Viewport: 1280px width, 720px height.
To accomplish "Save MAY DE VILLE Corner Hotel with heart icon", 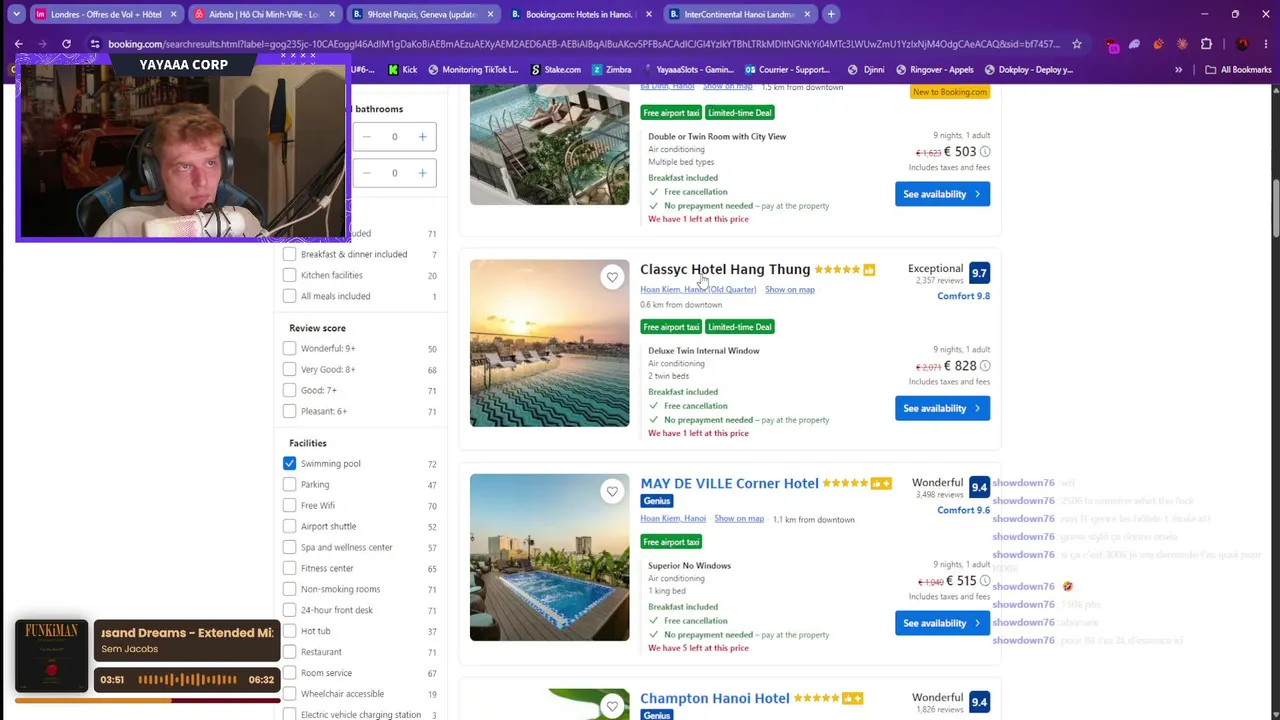I will pyautogui.click(x=612, y=491).
